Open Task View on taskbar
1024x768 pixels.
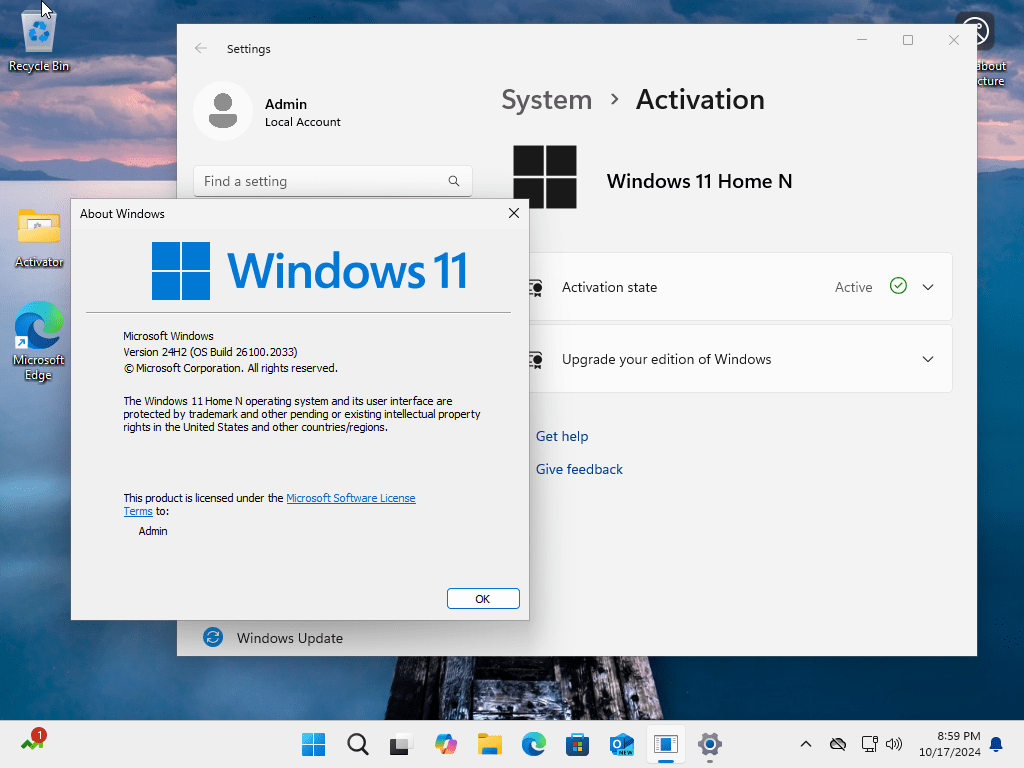(402, 744)
